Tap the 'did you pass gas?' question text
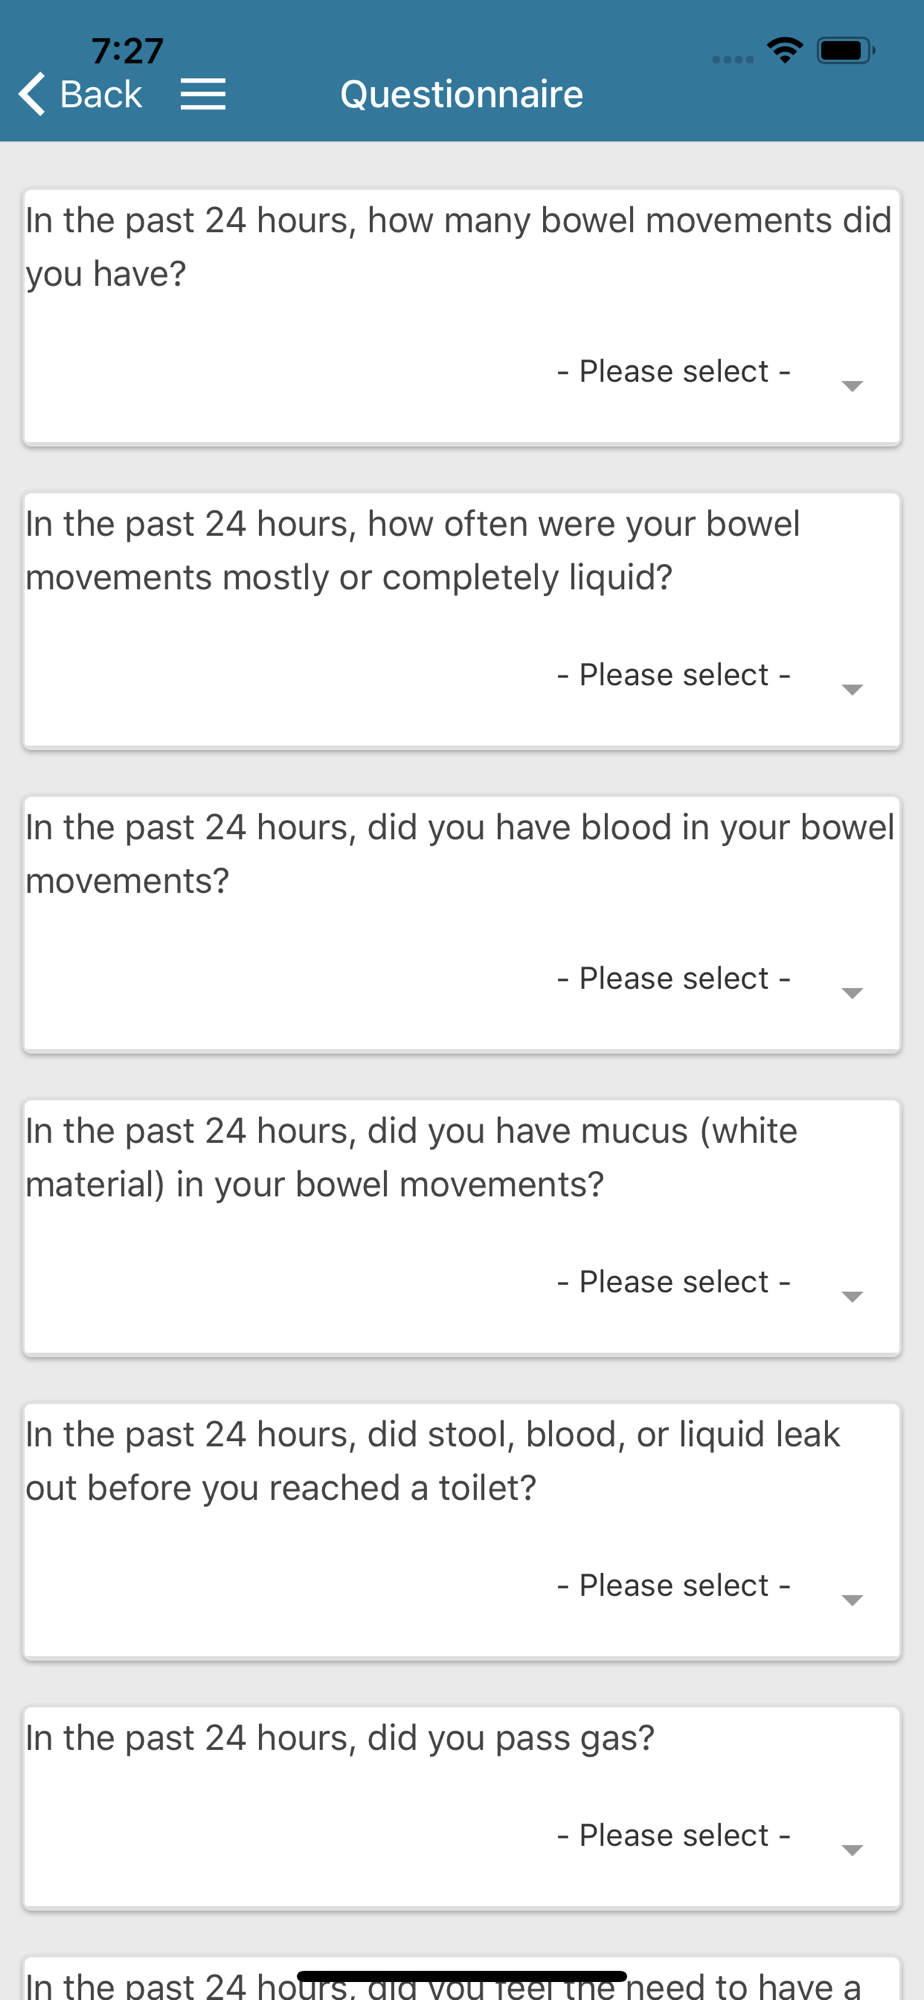The height and width of the screenshot is (2000, 924). pos(340,1739)
